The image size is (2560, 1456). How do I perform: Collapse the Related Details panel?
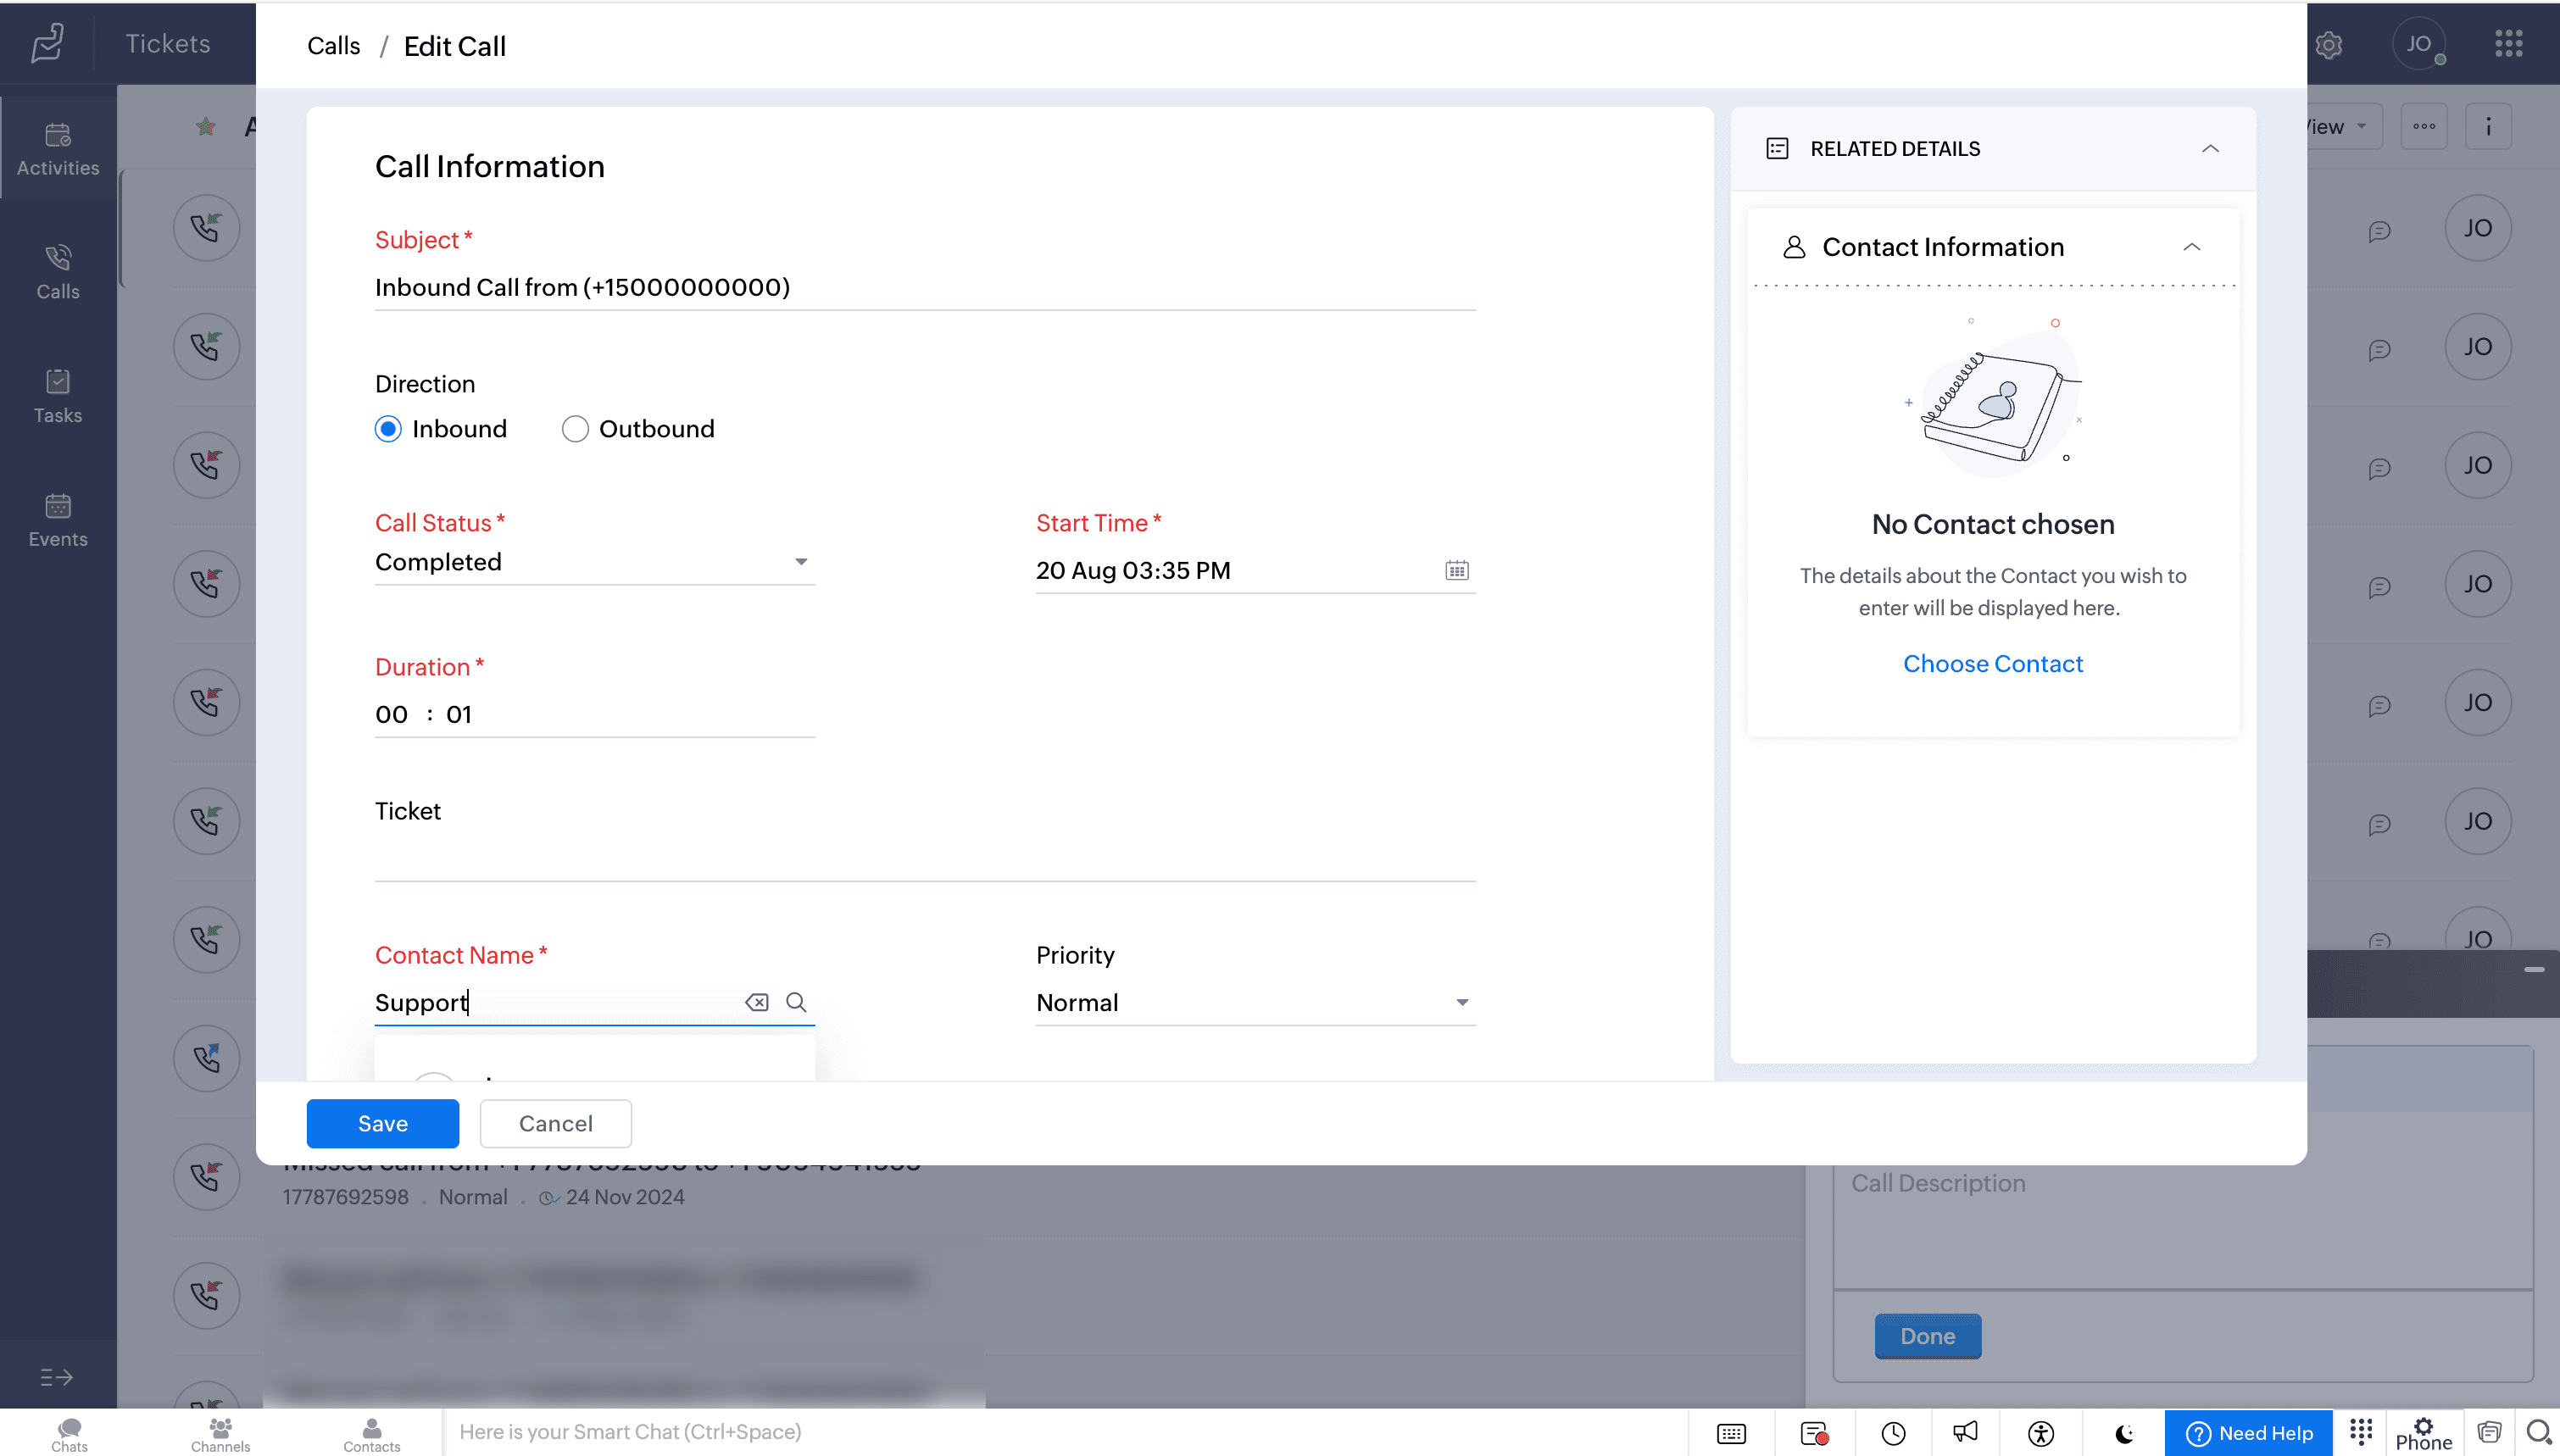[2210, 149]
